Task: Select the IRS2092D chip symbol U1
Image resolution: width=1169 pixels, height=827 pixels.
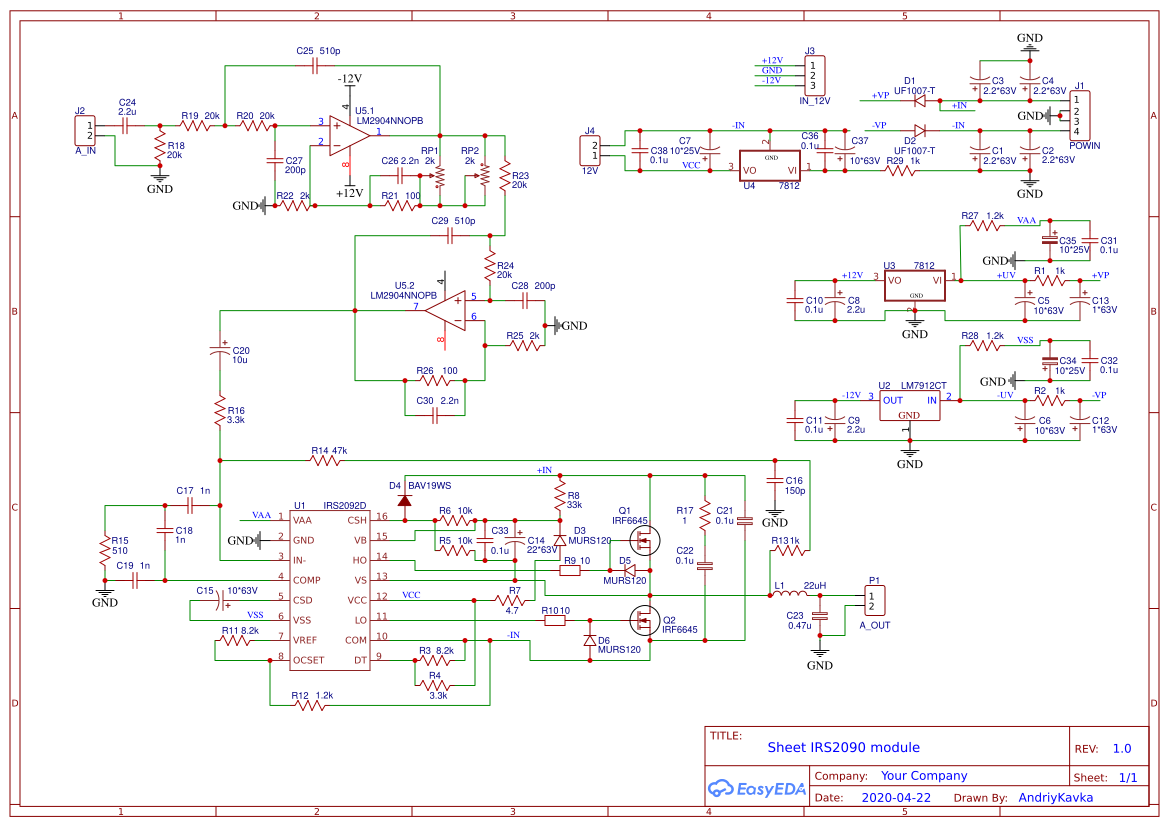Action: point(328,590)
